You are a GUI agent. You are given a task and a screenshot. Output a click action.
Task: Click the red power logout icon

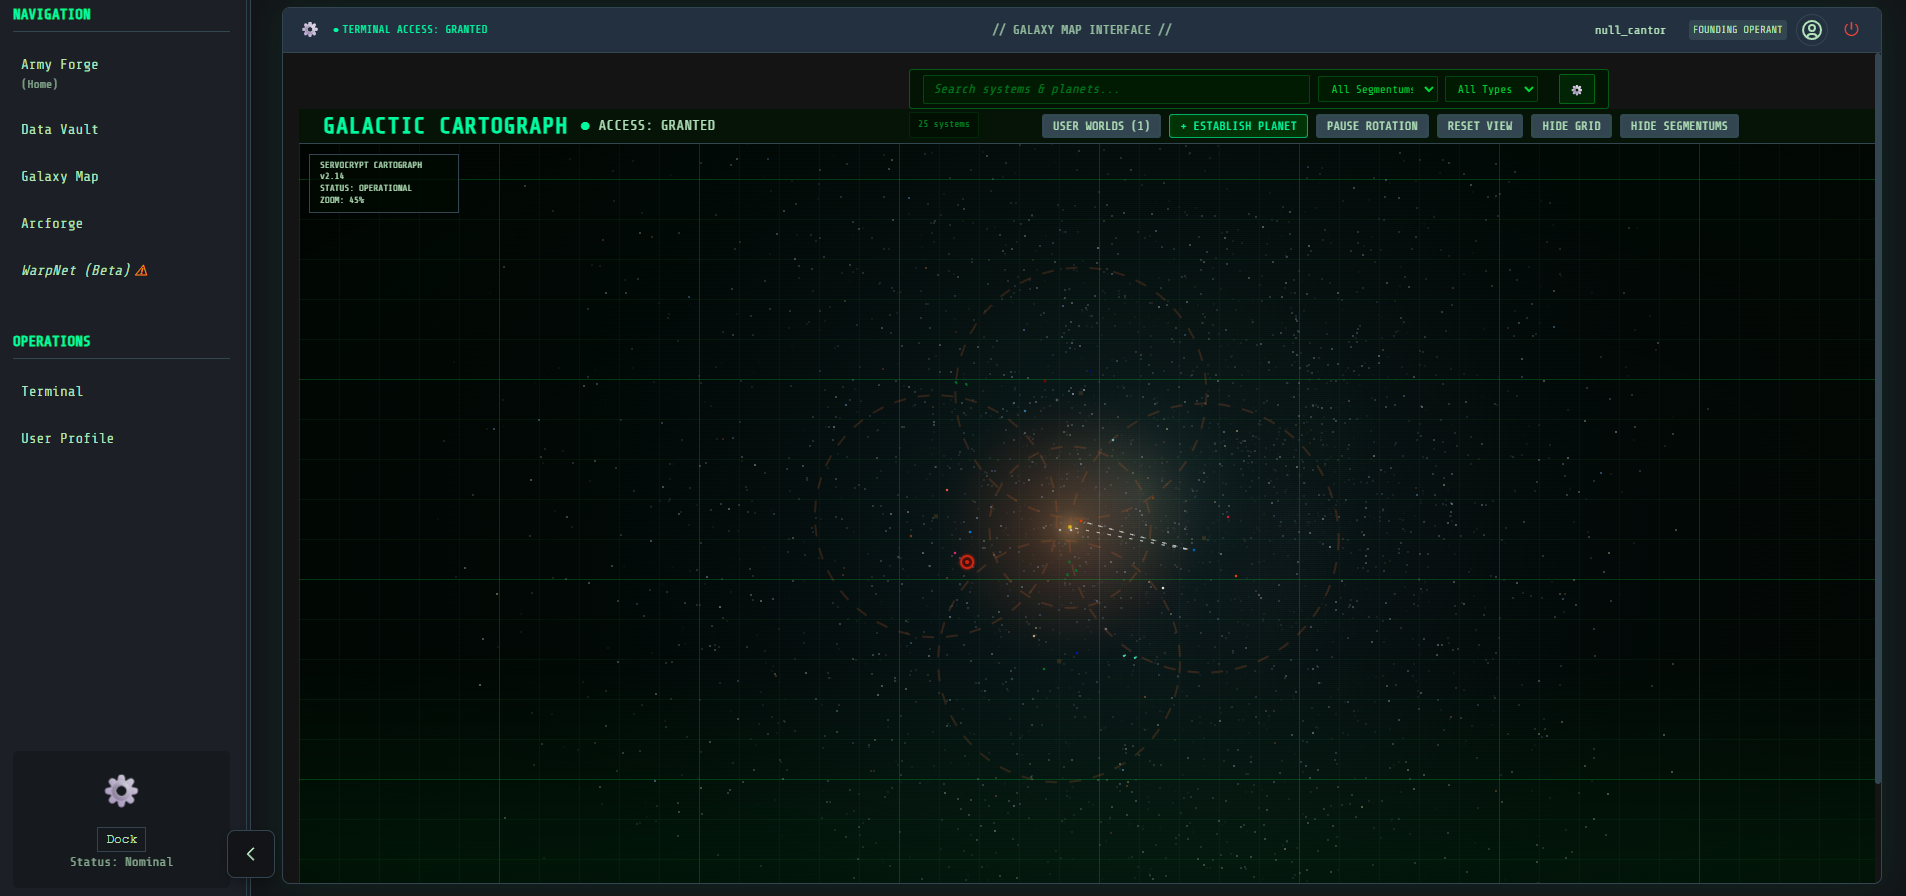(x=1851, y=29)
